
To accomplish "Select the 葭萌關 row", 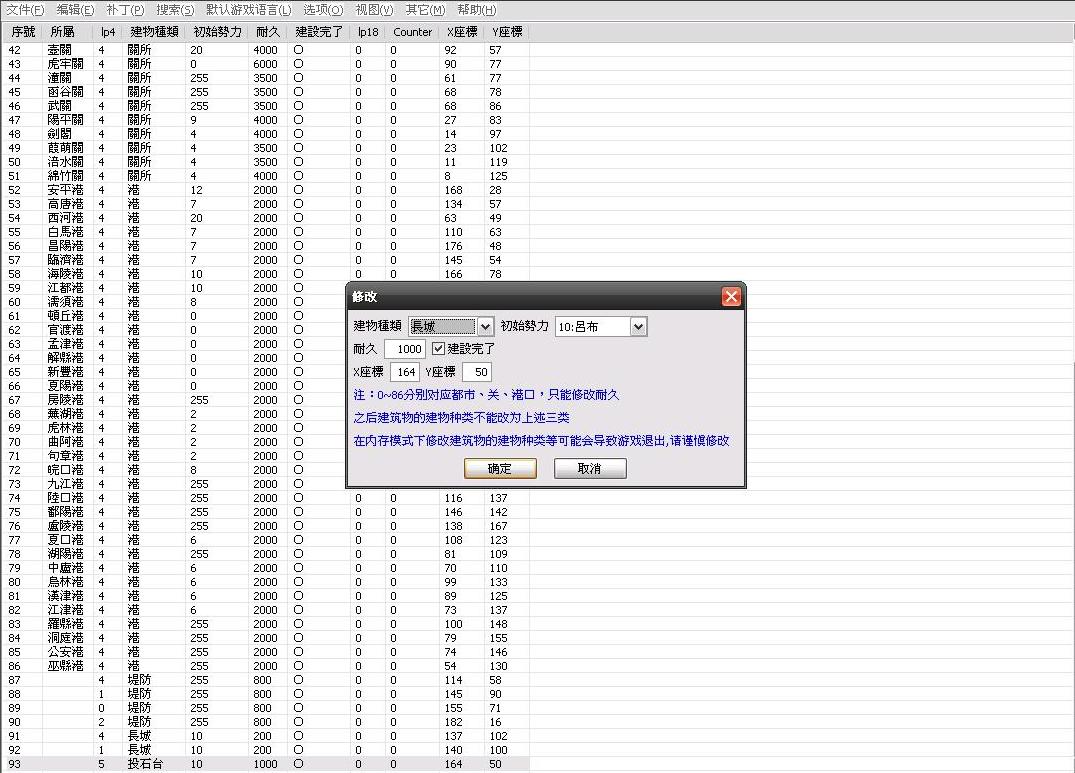I will tap(266, 148).
